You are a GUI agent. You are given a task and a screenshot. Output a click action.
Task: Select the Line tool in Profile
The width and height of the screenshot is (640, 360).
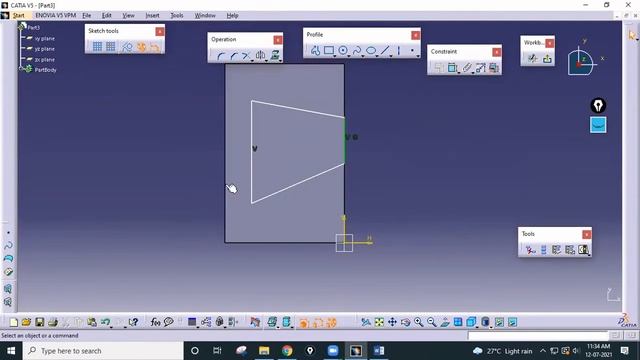pos(384,51)
